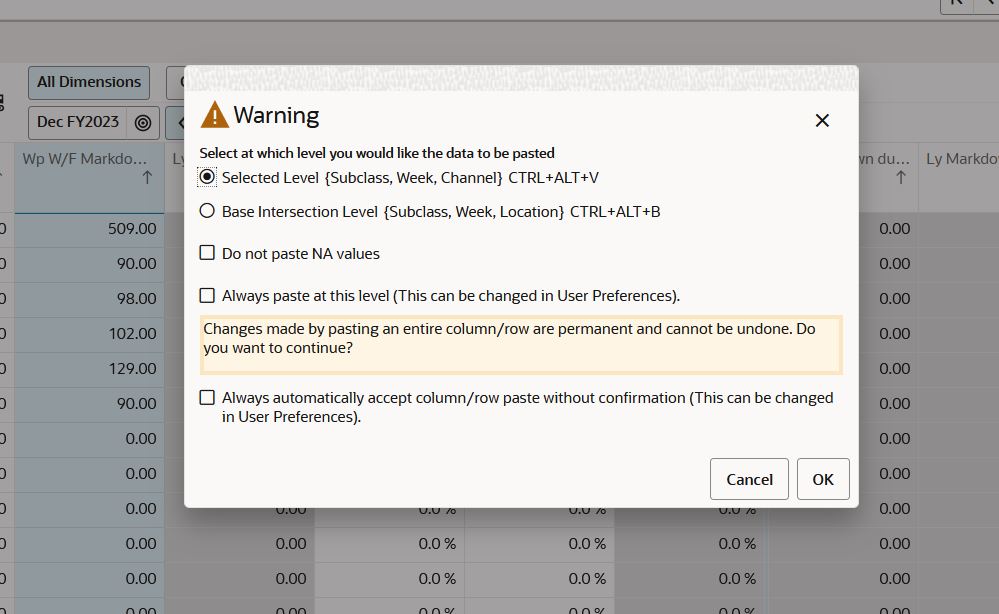Click the small grid icon on the left edge

(x=3, y=103)
